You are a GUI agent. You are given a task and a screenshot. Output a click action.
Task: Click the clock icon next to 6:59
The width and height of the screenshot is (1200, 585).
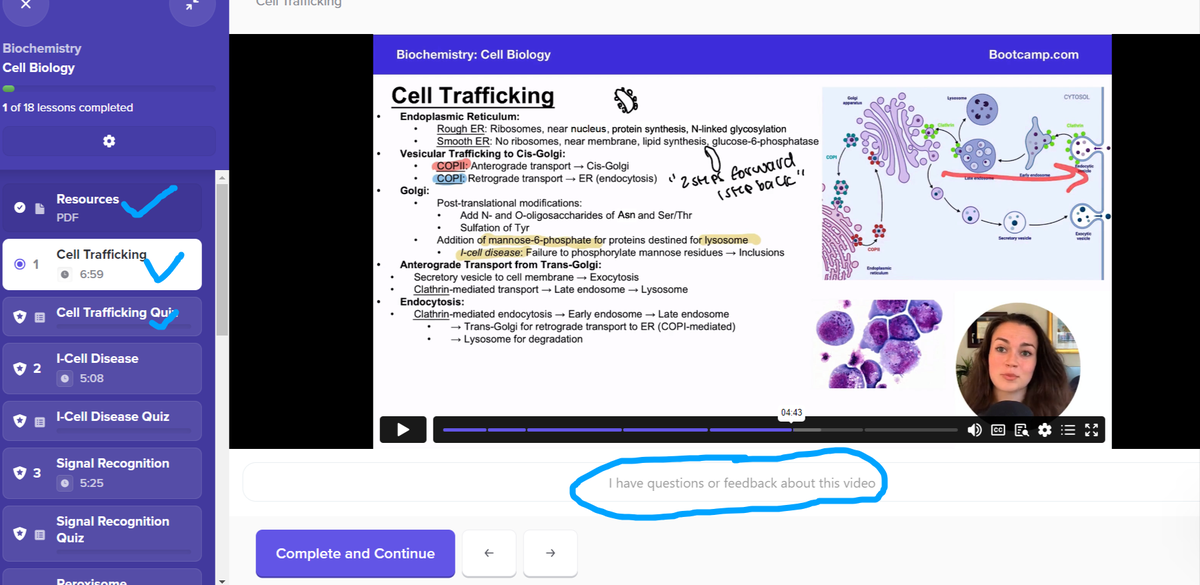click(x=64, y=274)
